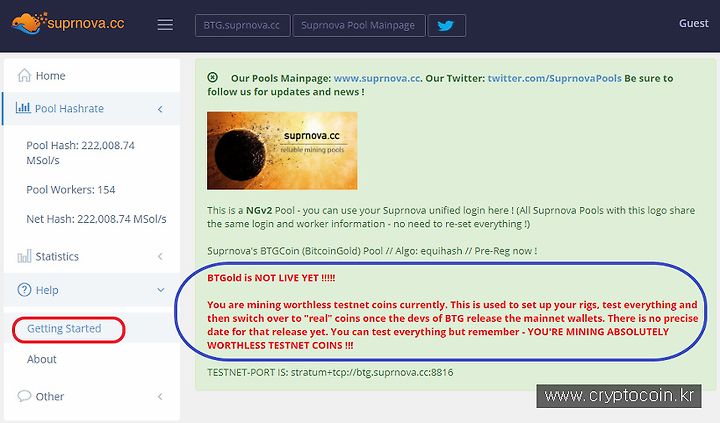Click the Suprnova Pool Mainpage button
This screenshot has width=720, height=423.
[359, 25]
